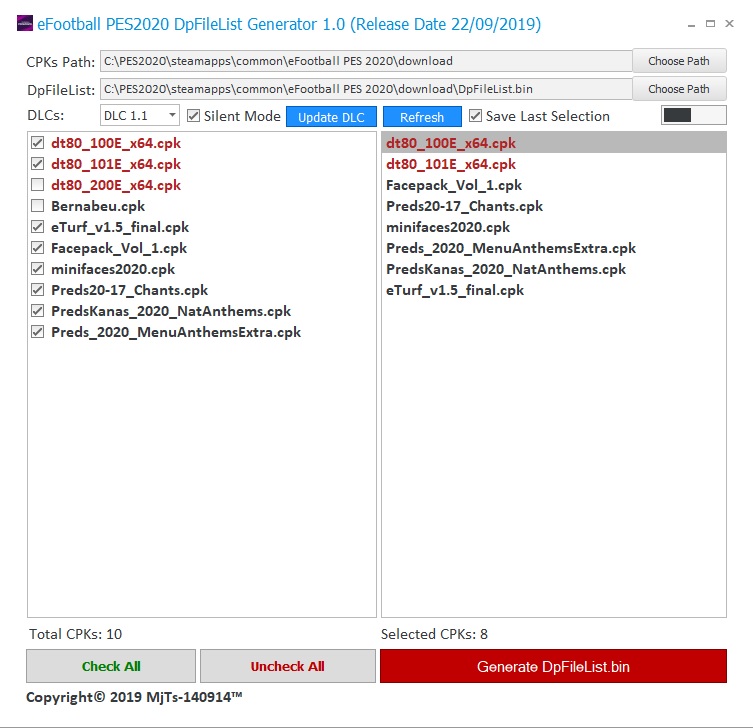
Task: Select Preds20-17_Chants.cpk in right list
Action: pos(554,206)
